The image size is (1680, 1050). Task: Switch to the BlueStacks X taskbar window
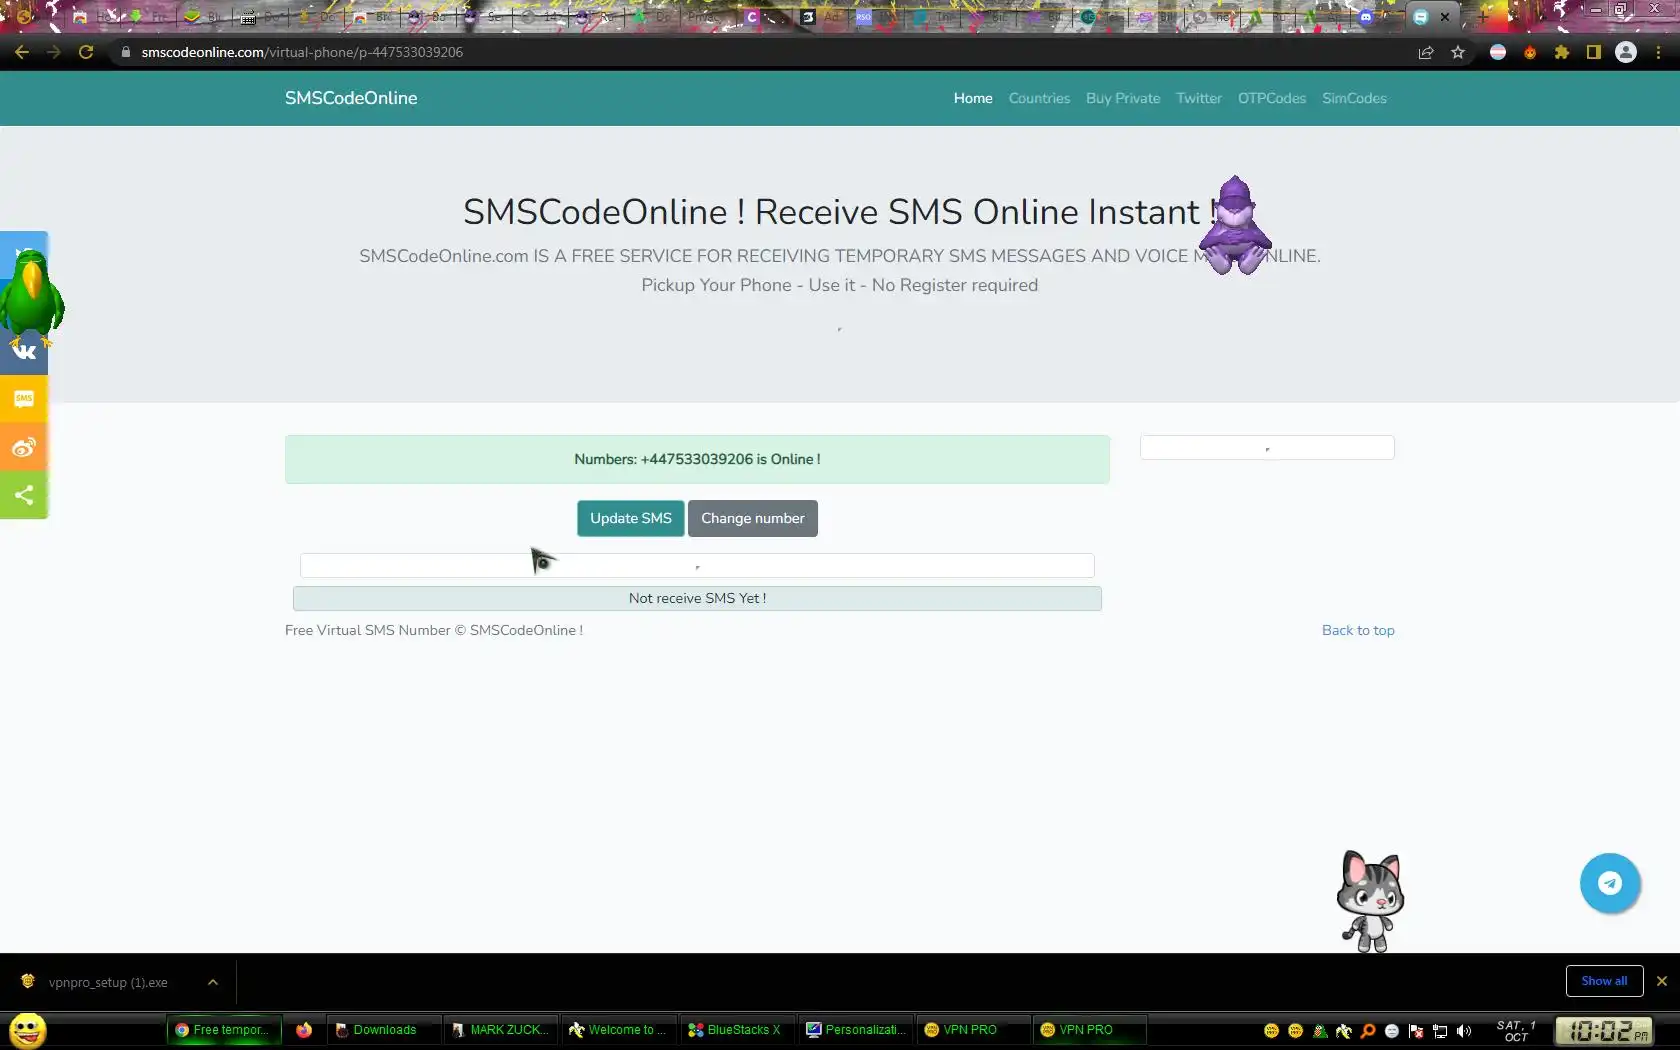[737, 1030]
